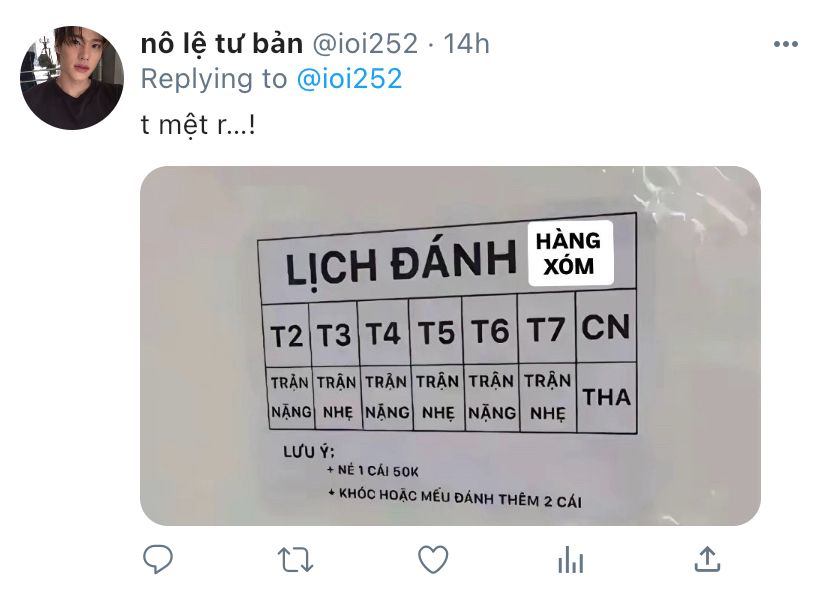Open the blue @ioi252 reply mention

(x=350, y=79)
